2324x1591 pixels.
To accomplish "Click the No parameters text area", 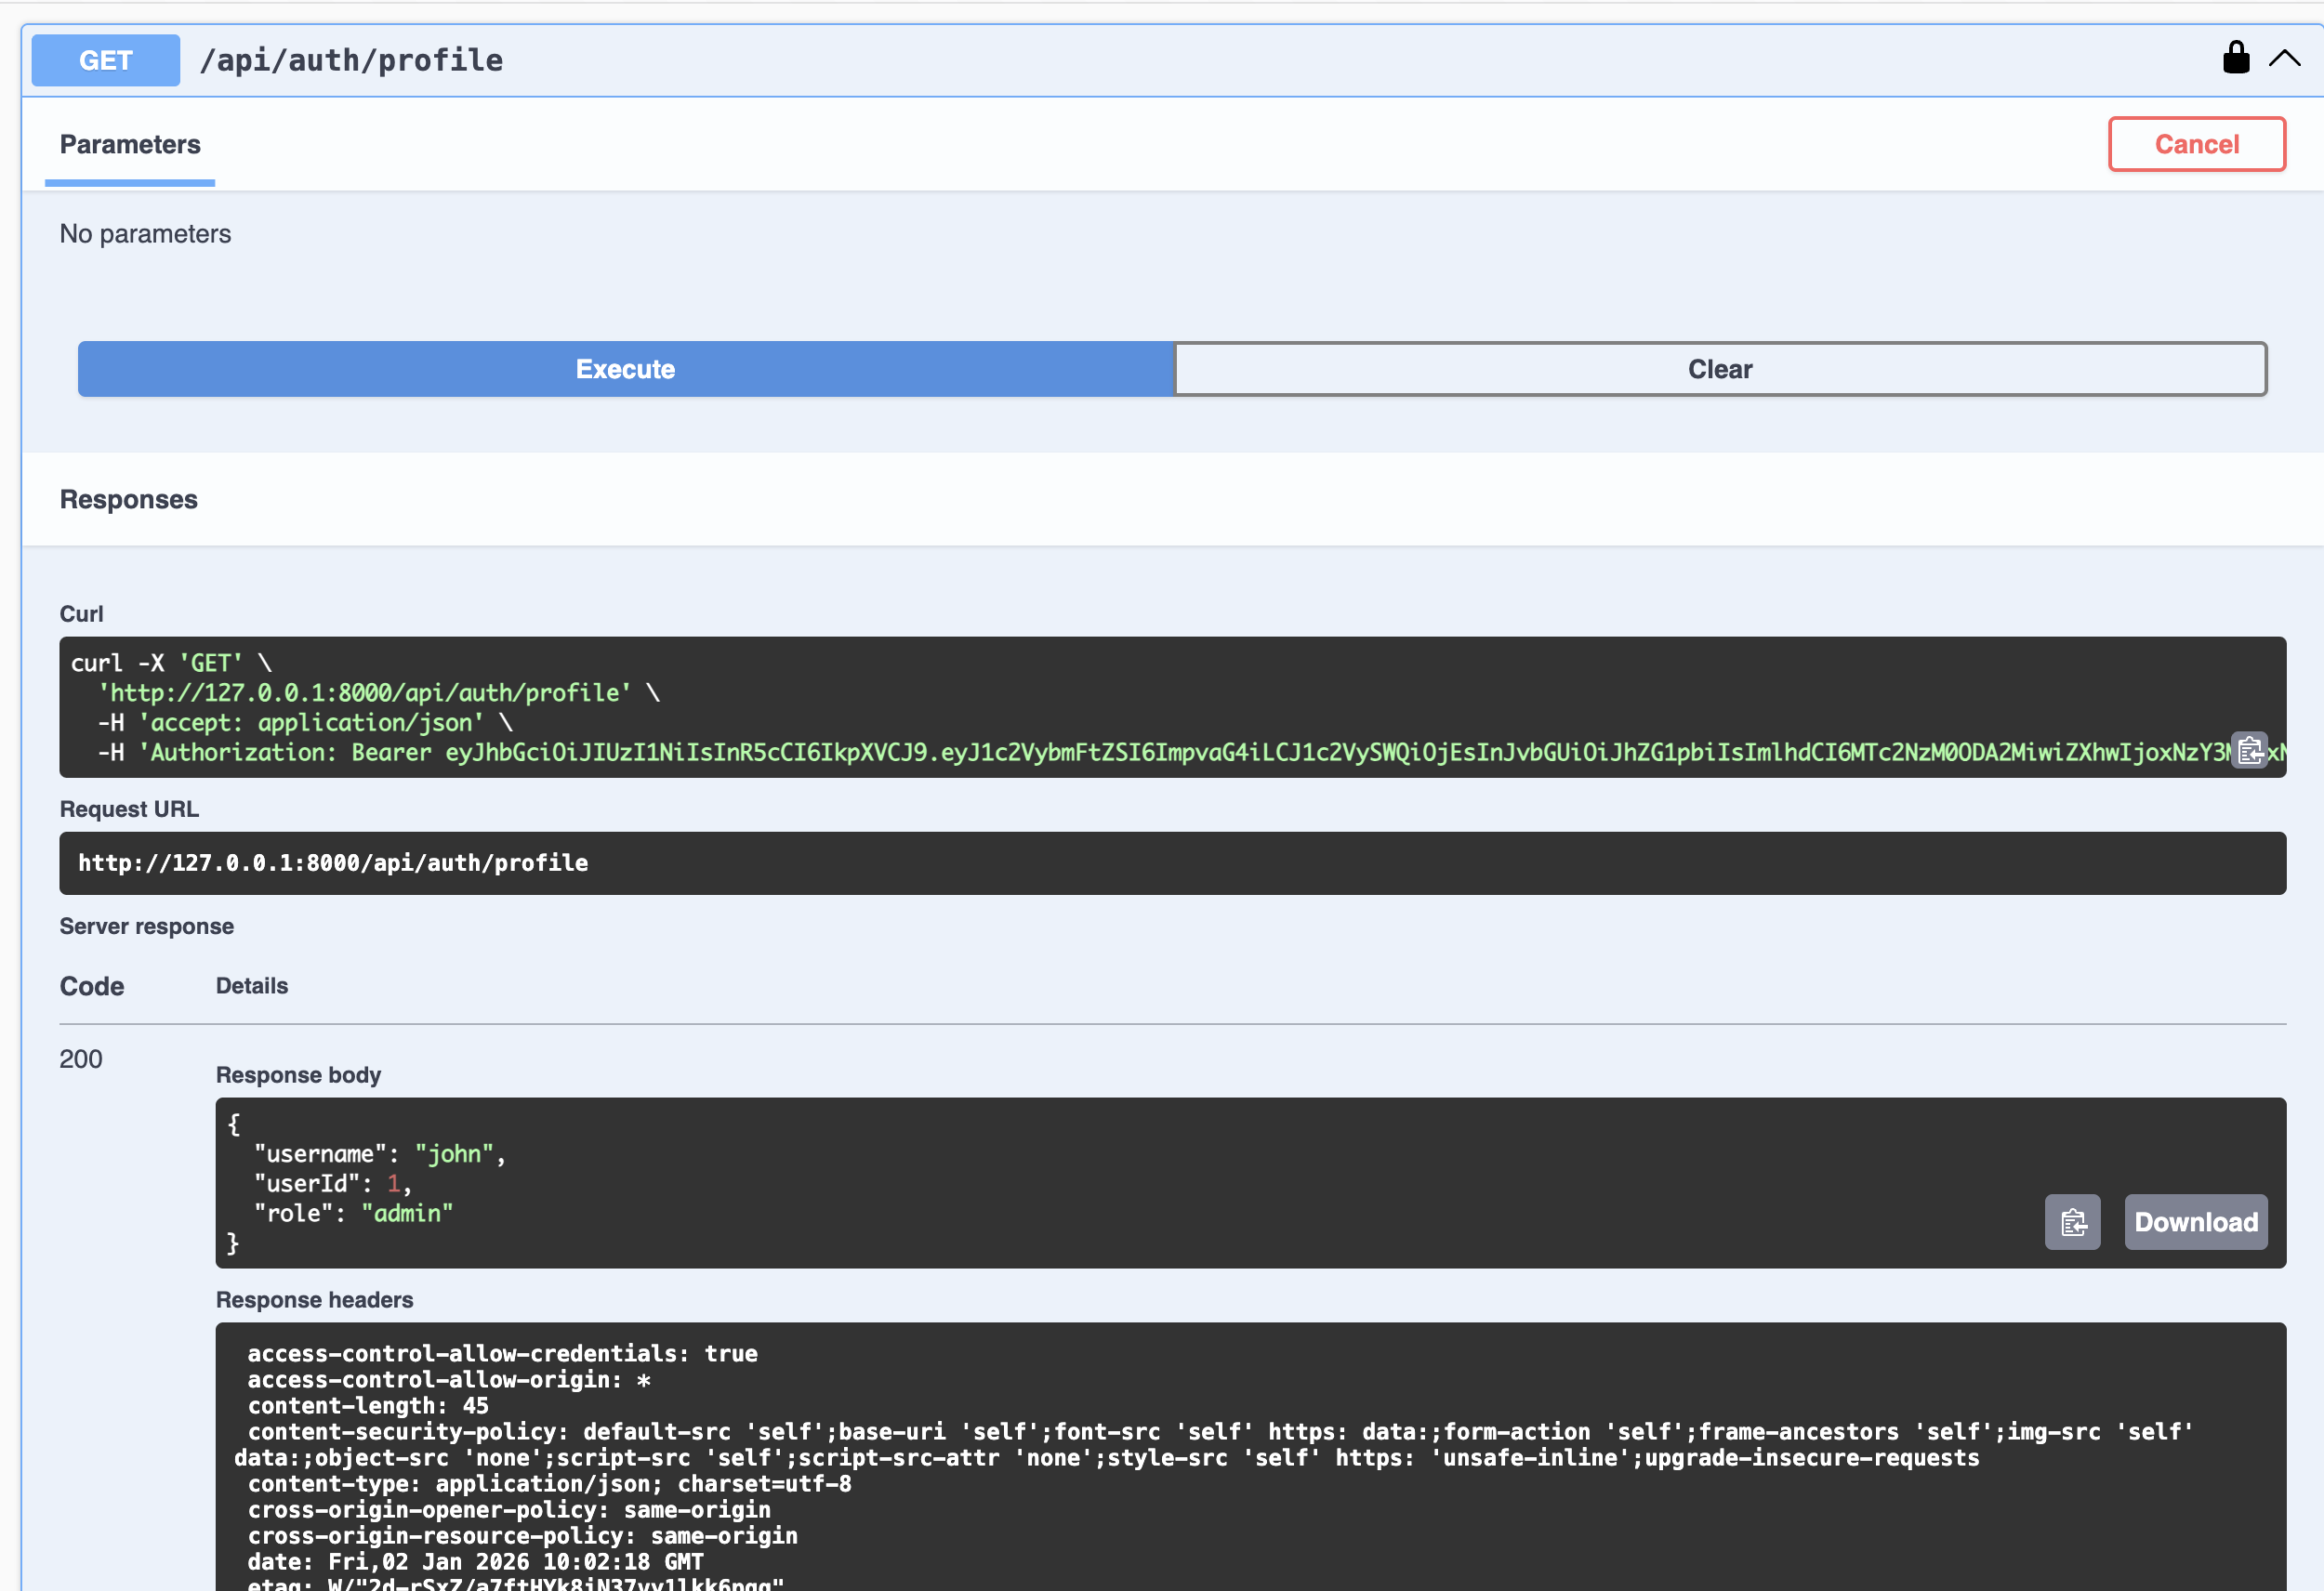I will 145,233.
